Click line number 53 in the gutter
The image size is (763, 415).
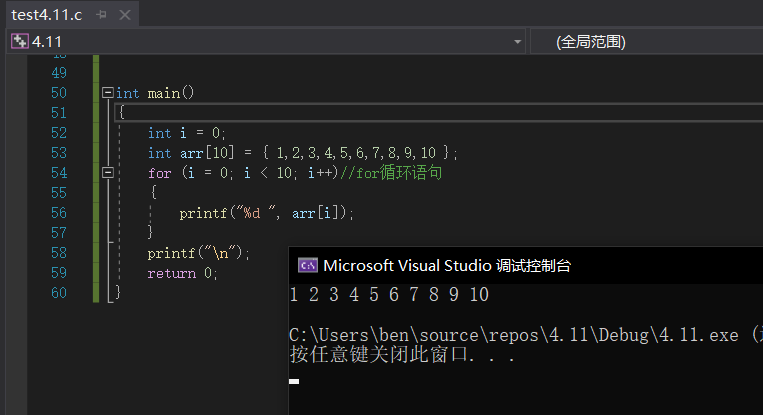[x=57, y=153]
